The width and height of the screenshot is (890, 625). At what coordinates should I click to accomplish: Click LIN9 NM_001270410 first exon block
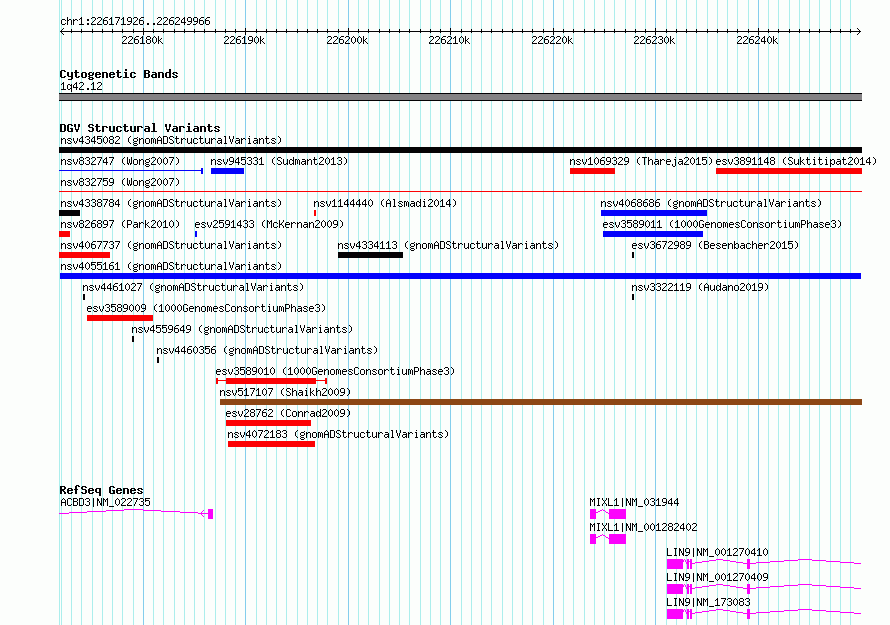click(675, 564)
